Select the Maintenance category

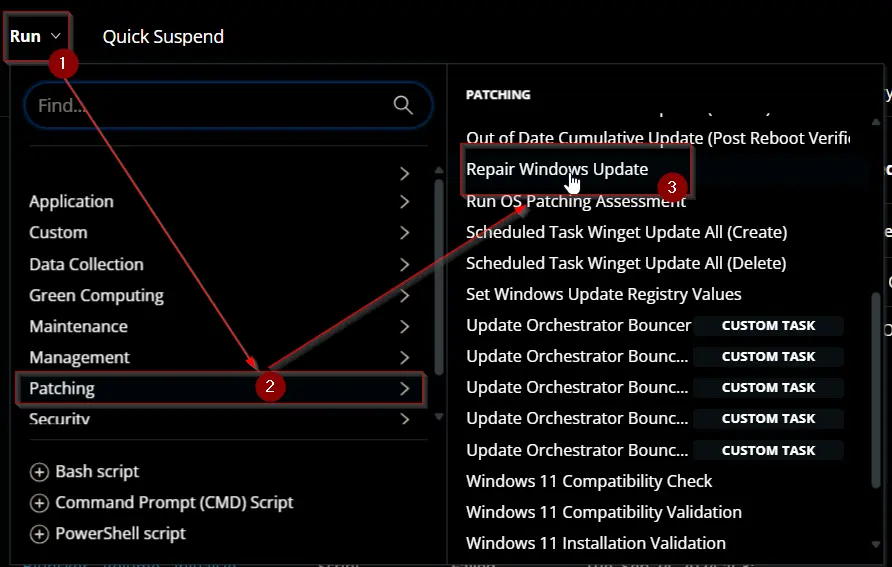click(220, 326)
